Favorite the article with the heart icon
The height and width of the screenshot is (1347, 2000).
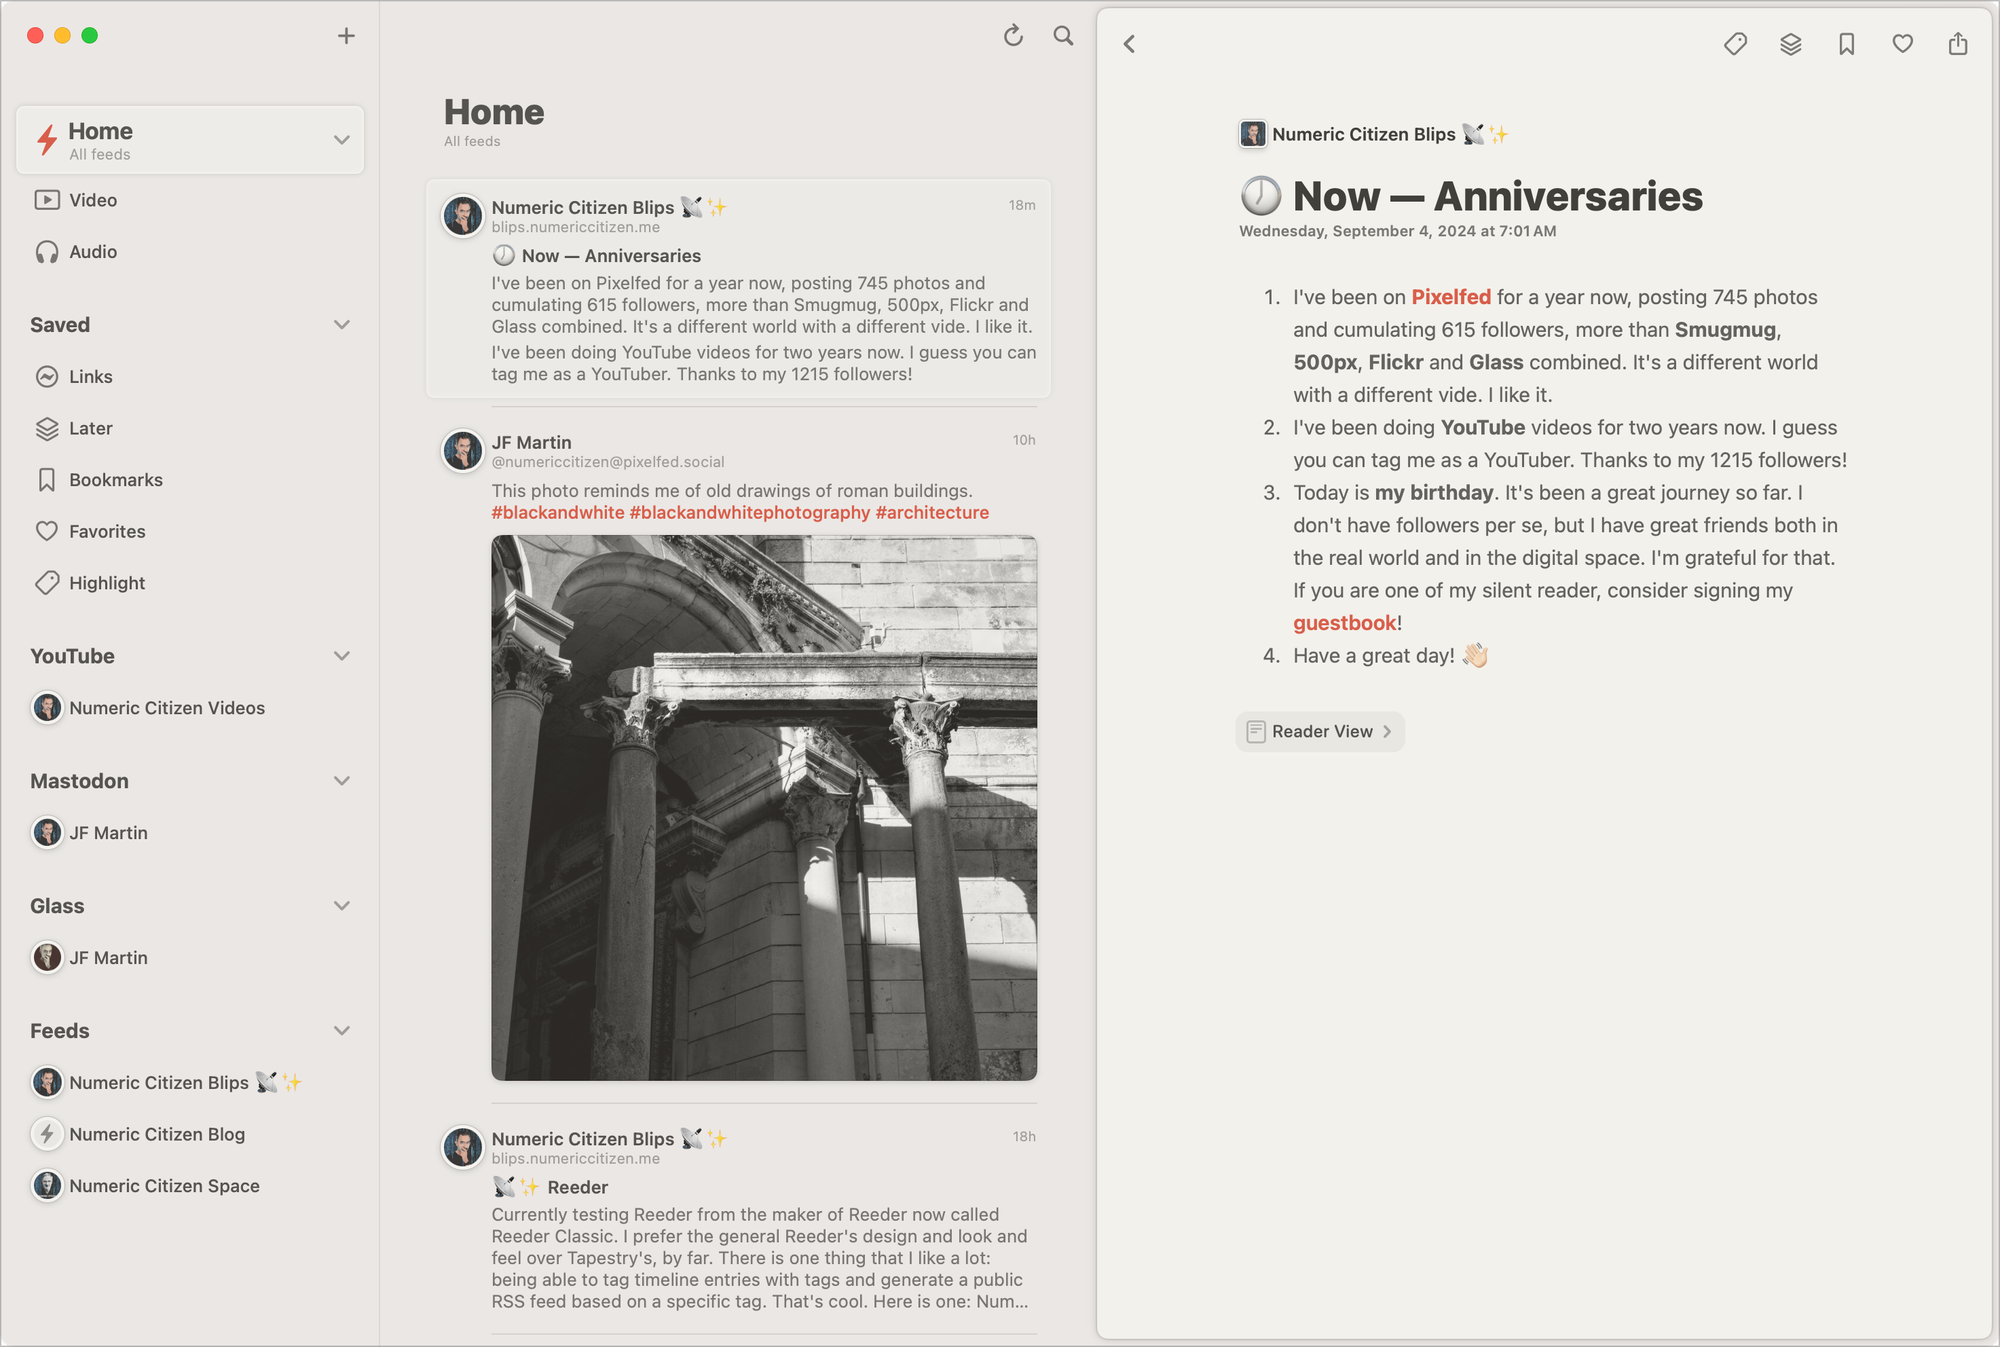(1902, 44)
